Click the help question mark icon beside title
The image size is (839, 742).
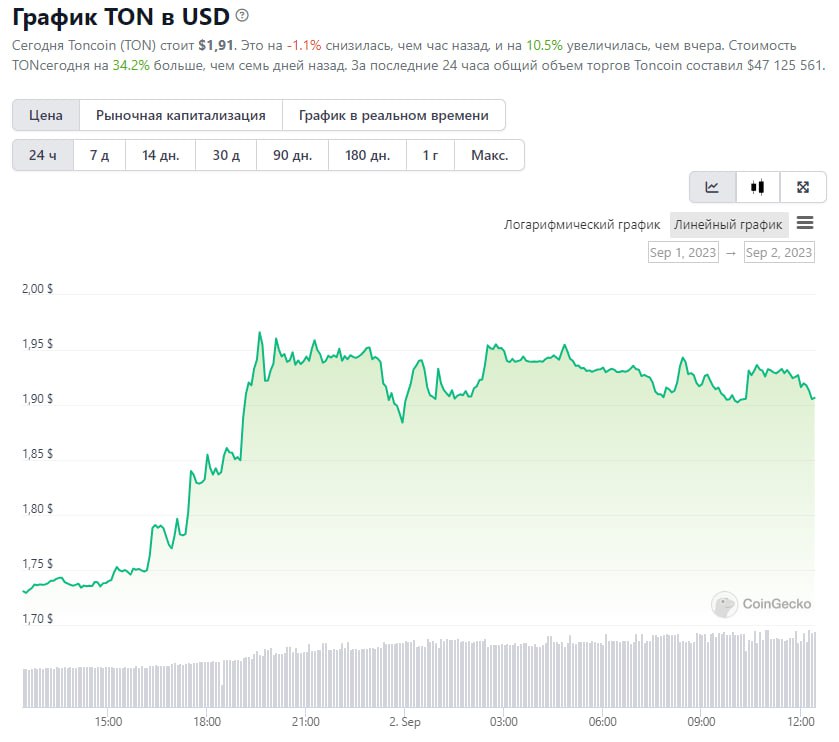pos(242,16)
